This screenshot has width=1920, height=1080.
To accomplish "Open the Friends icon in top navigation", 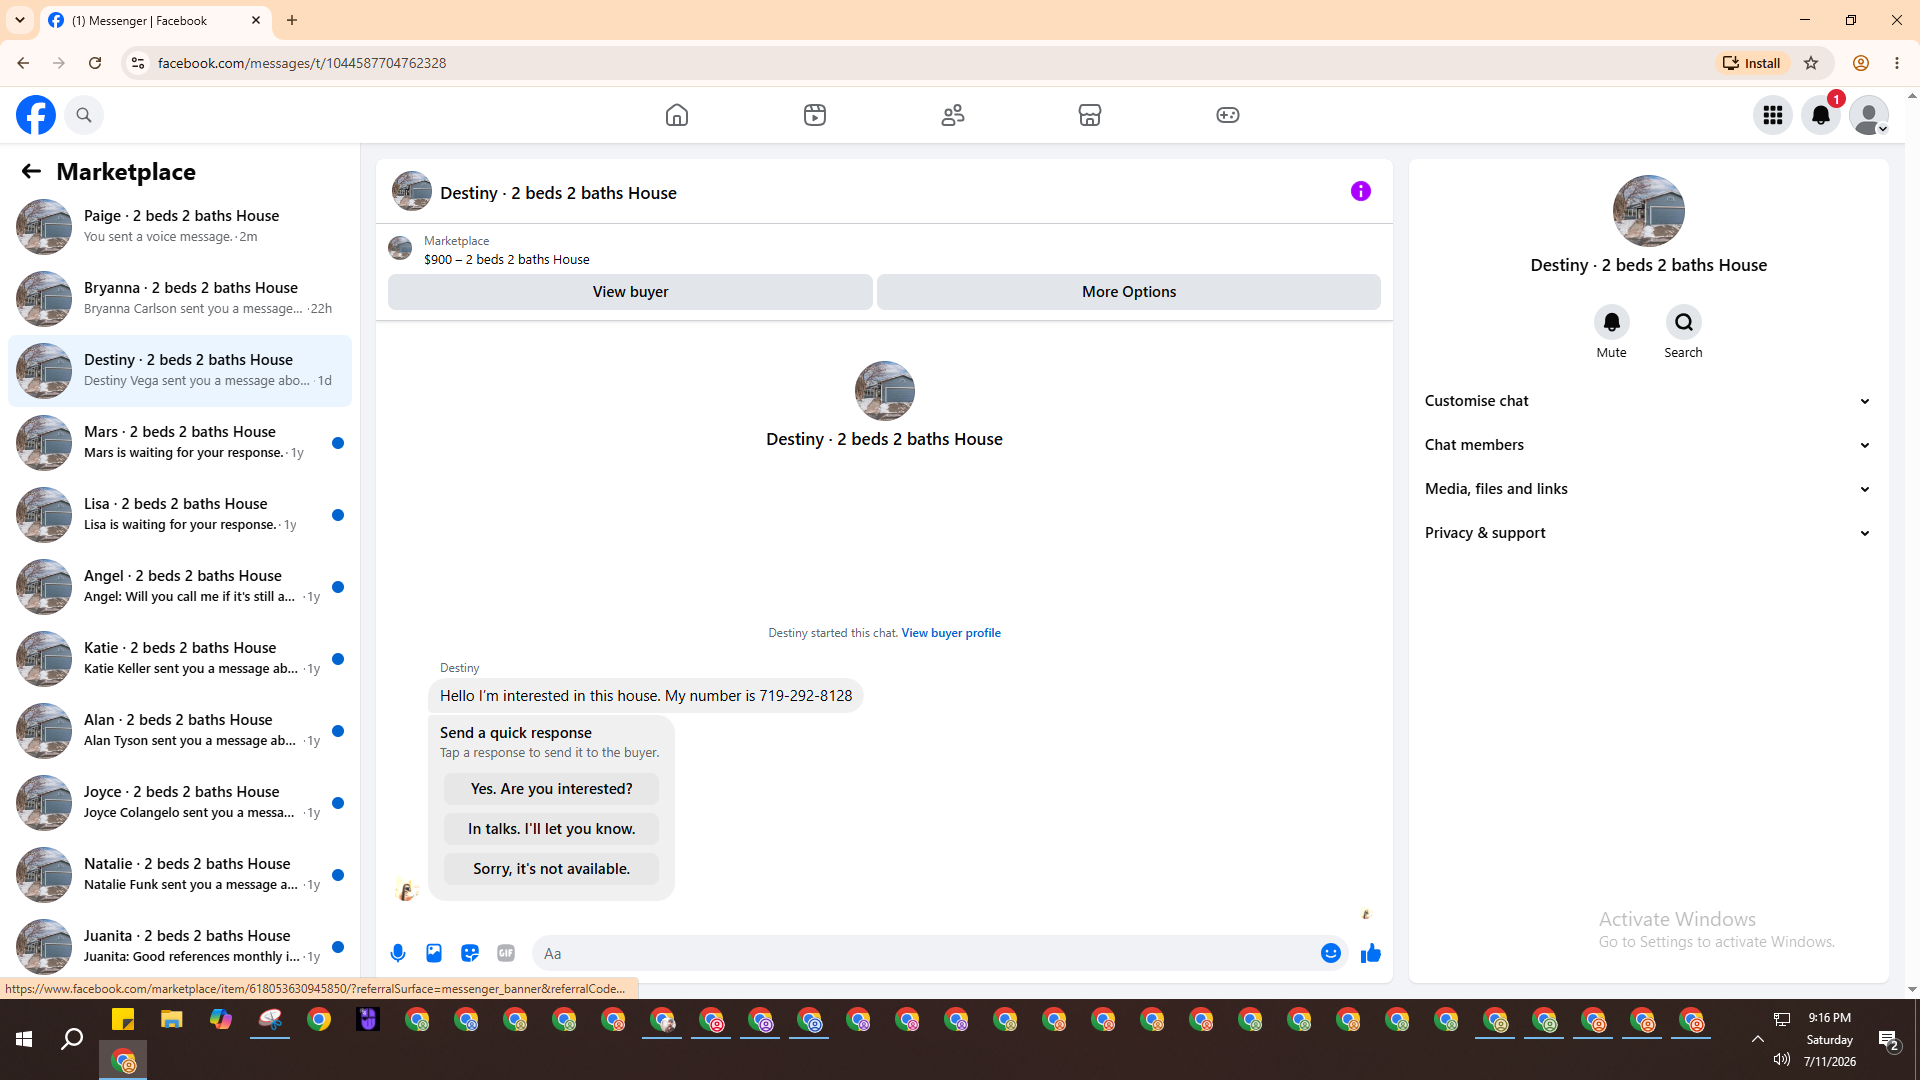I will (953, 115).
